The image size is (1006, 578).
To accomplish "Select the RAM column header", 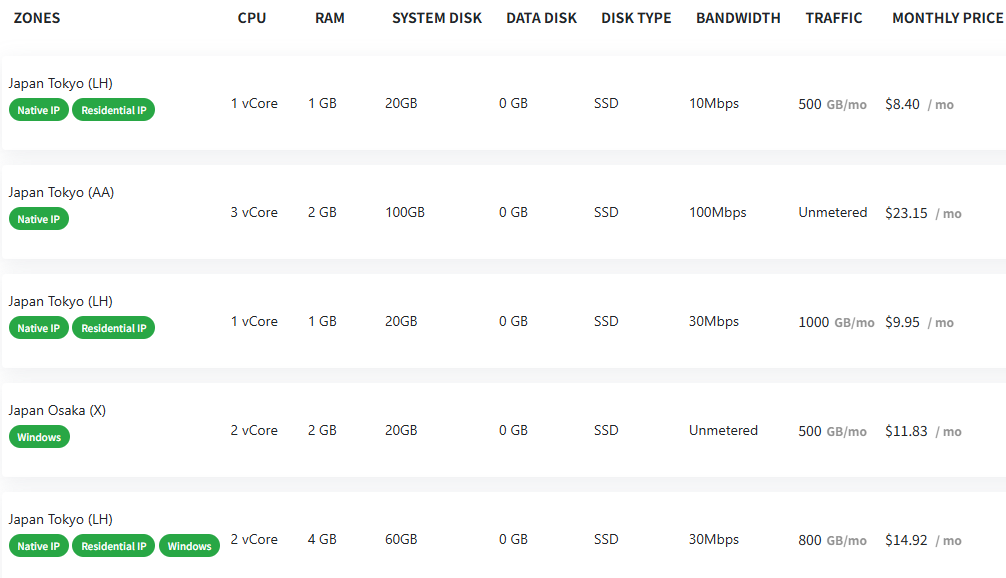I will pyautogui.click(x=329, y=18).
